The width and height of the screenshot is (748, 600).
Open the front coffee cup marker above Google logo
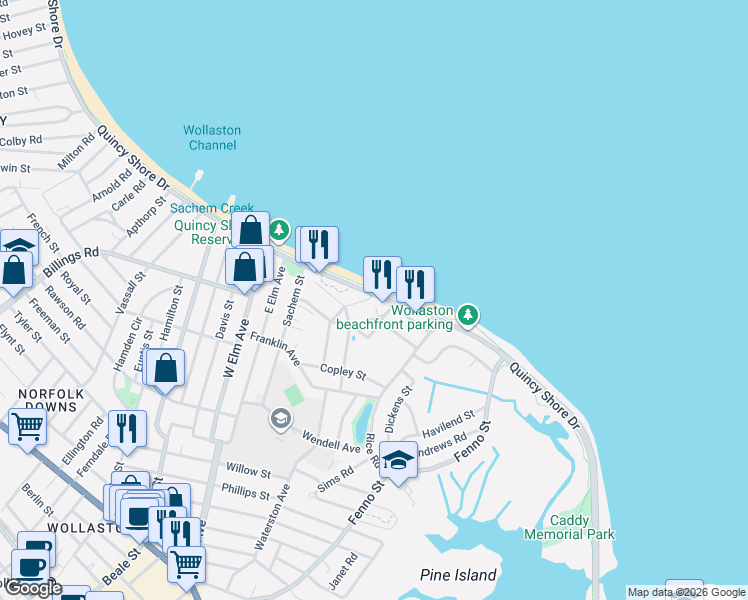pyautogui.click(x=30, y=565)
